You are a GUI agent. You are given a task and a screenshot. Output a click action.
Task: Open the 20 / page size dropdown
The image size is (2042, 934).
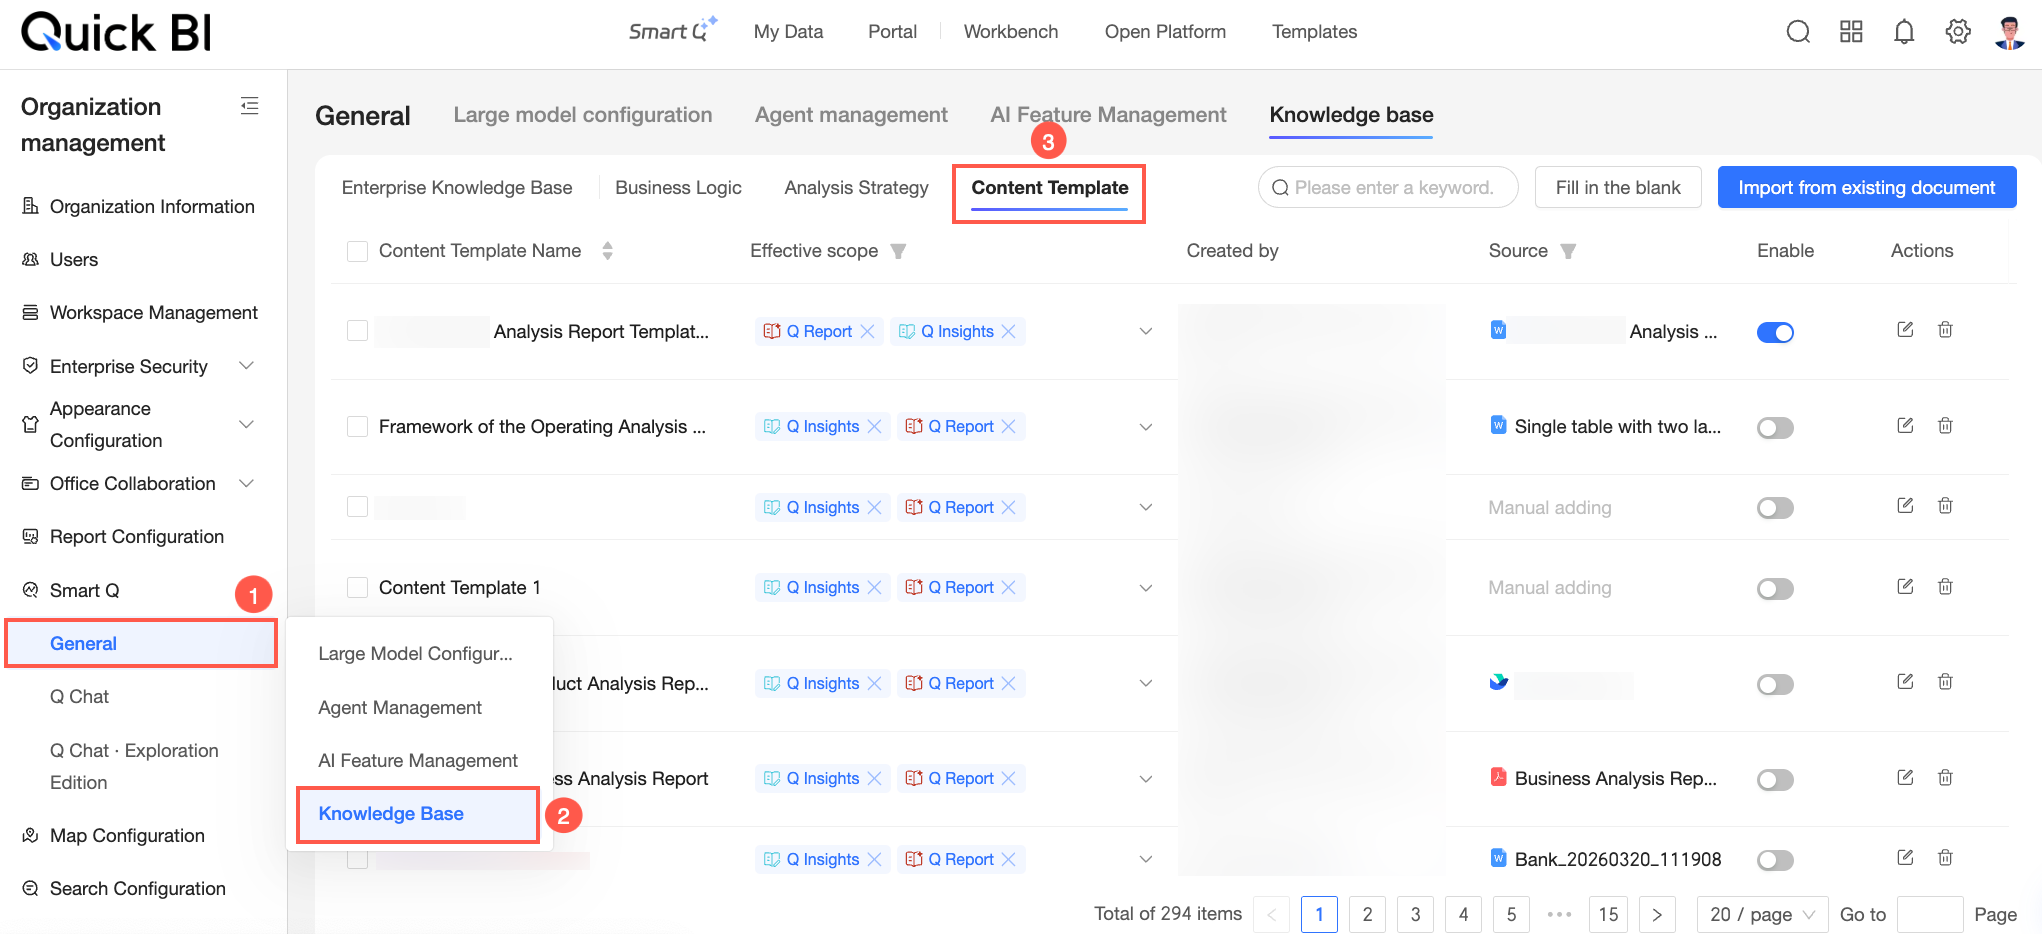pyautogui.click(x=1762, y=915)
